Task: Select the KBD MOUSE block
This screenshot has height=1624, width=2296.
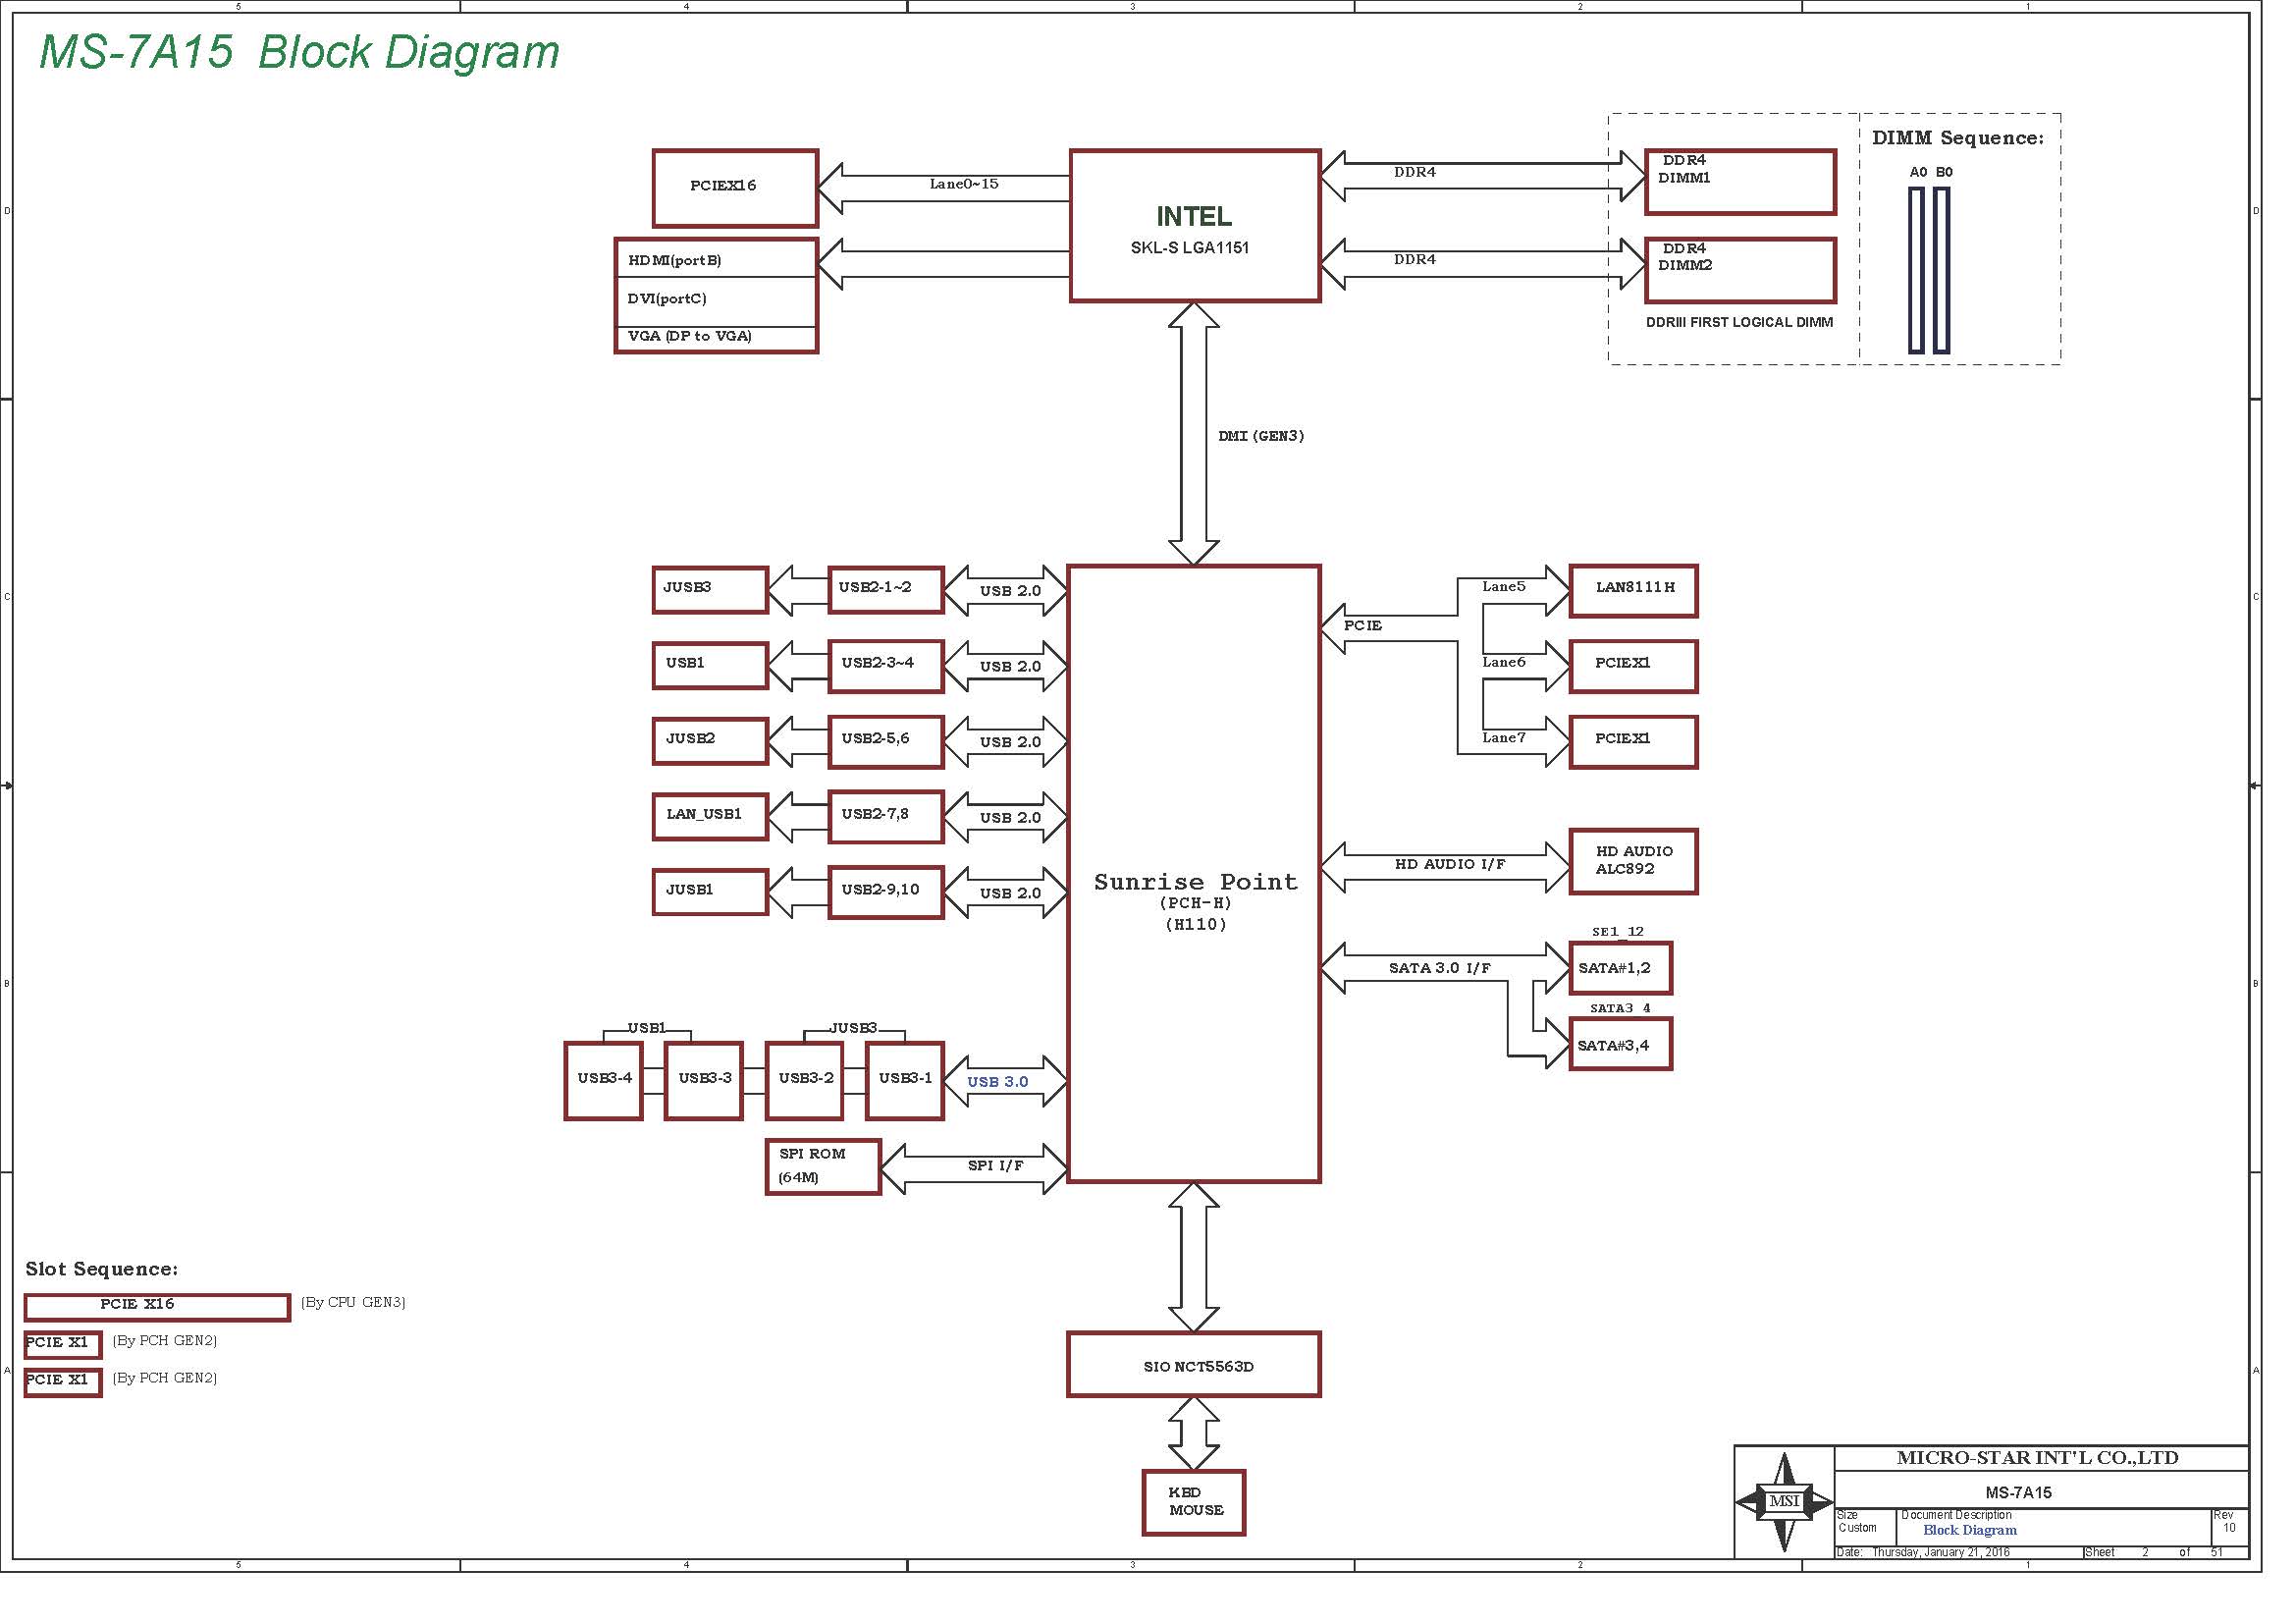Action: 1194,1502
